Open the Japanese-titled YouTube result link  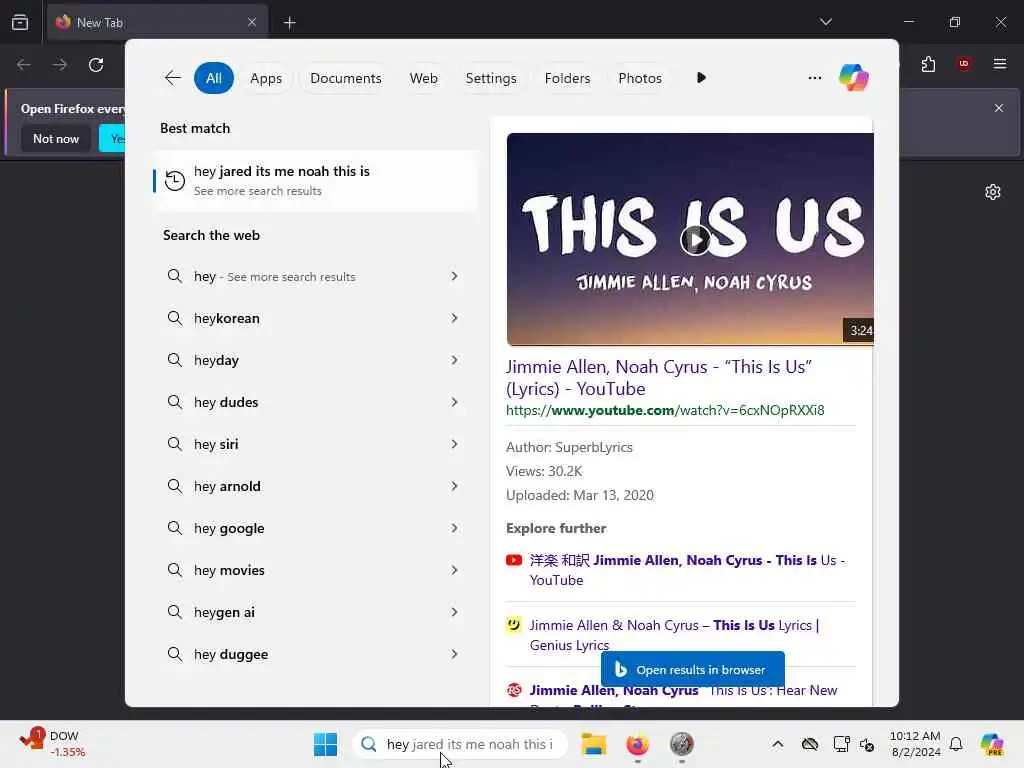(686, 570)
